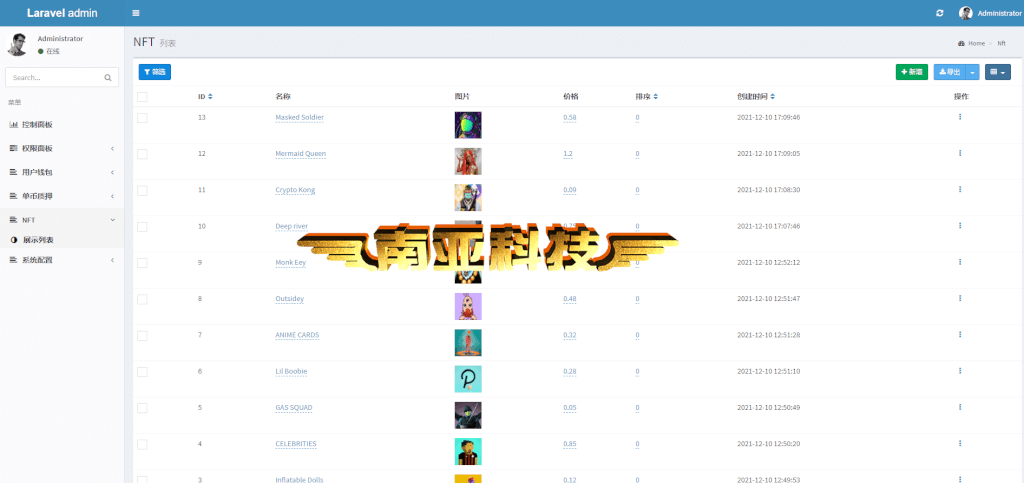1024x483 pixels.
Task: Click the search magnifier icon in sidebar
Action: pyautogui.click(x=108, y=77)
